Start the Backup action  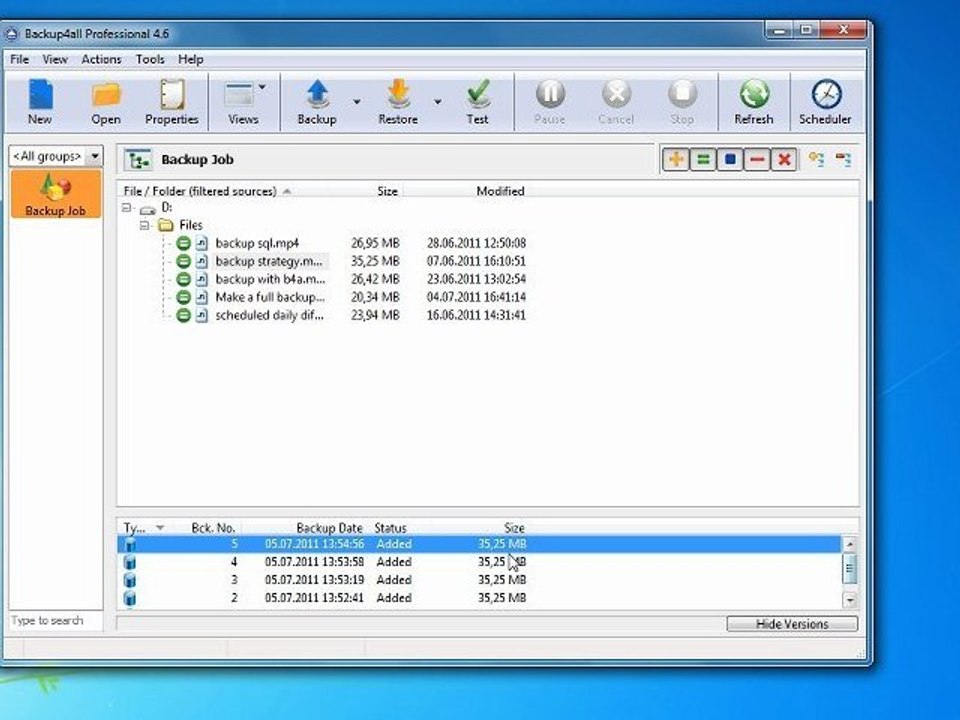tap(317, 102)
